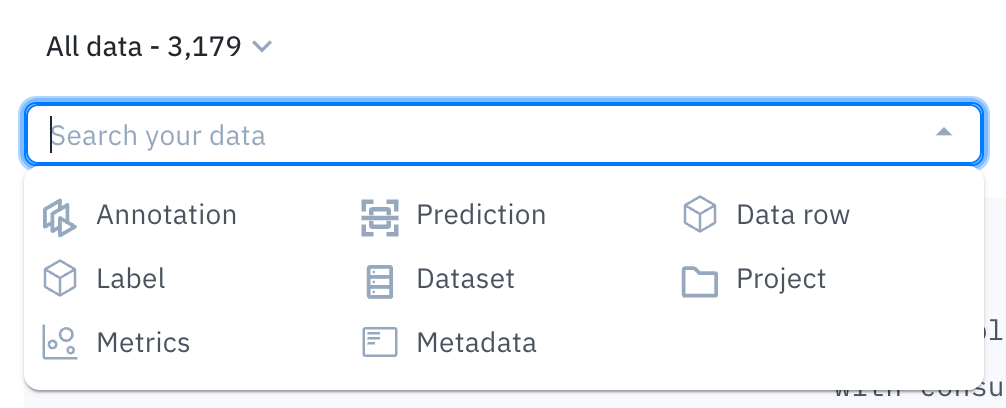Select Annotation from the filter menu
1006x408 pixels.
pos(167,215)
